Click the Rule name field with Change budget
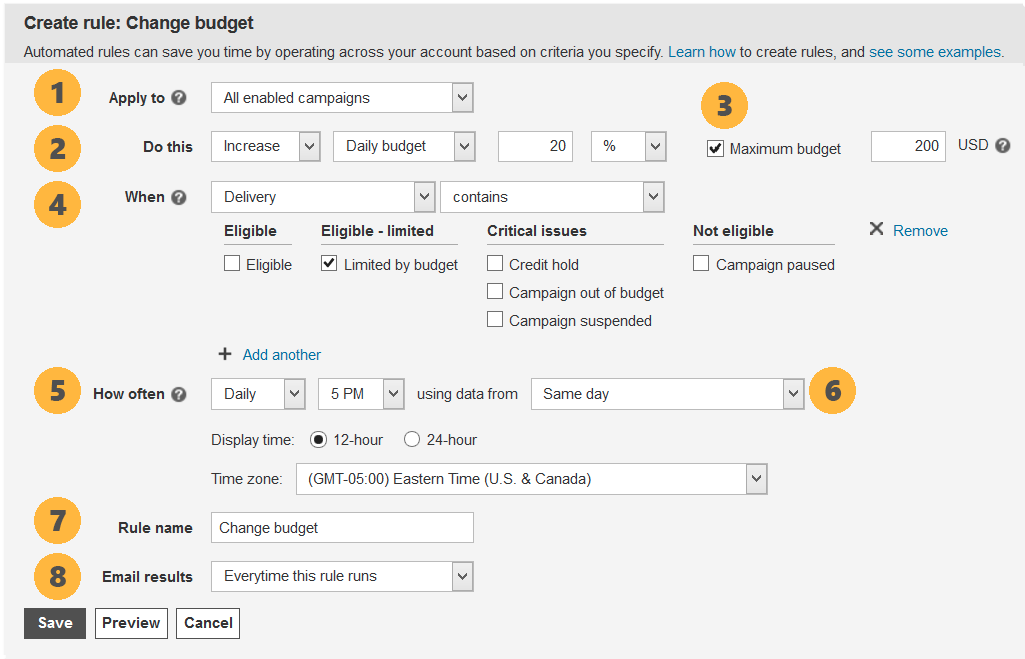This screenshot has width=1025, height=659. click(342, 528)
